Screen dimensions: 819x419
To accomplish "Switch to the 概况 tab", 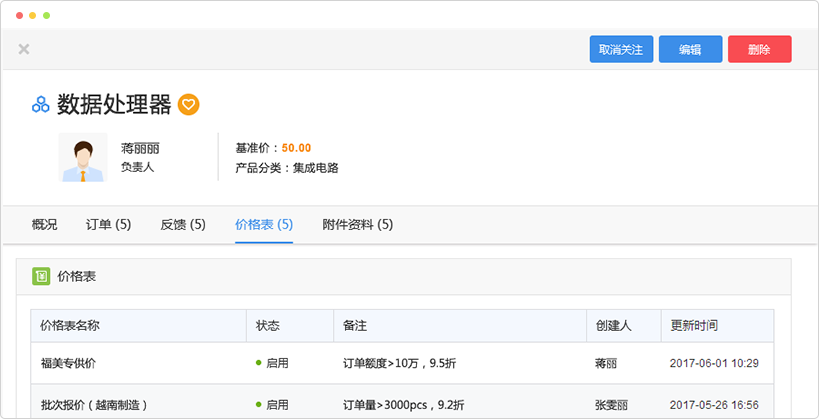I will [x=45, y=225].
